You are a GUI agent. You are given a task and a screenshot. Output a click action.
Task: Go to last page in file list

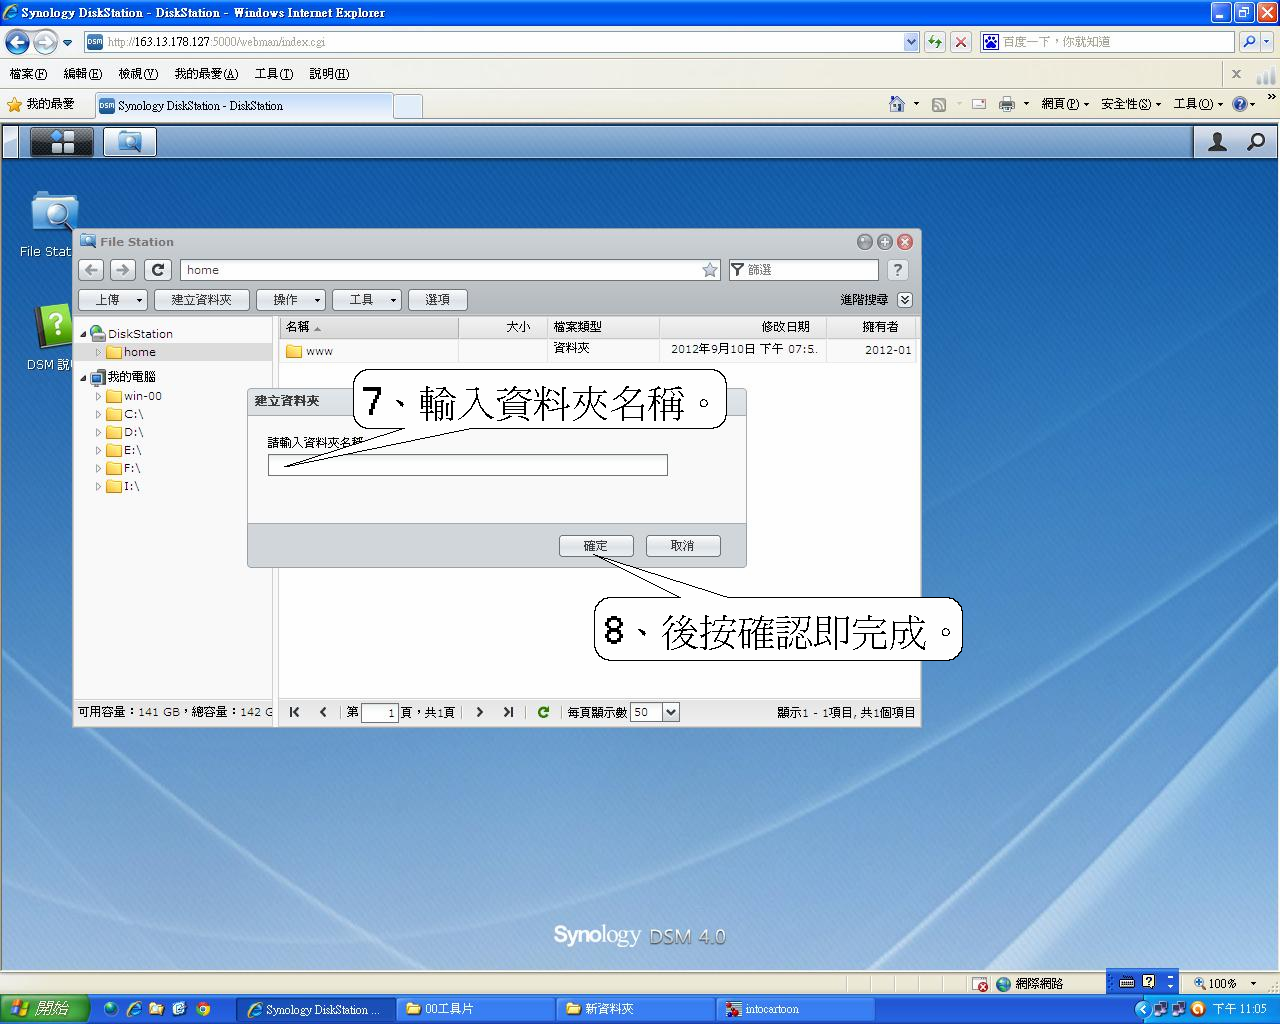coord(508,712)
